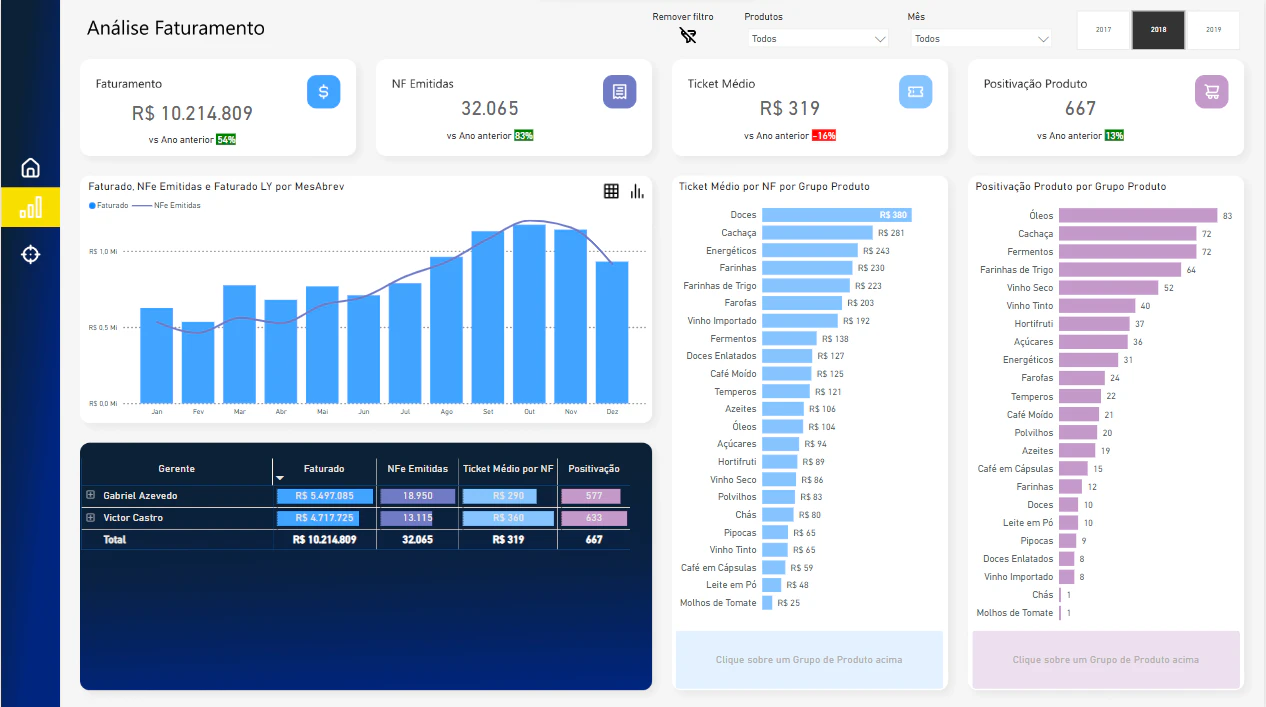The image size is (1266, 707).
Task: Click the R$ 360 ticket médio cell
Action: pos(508,518)
